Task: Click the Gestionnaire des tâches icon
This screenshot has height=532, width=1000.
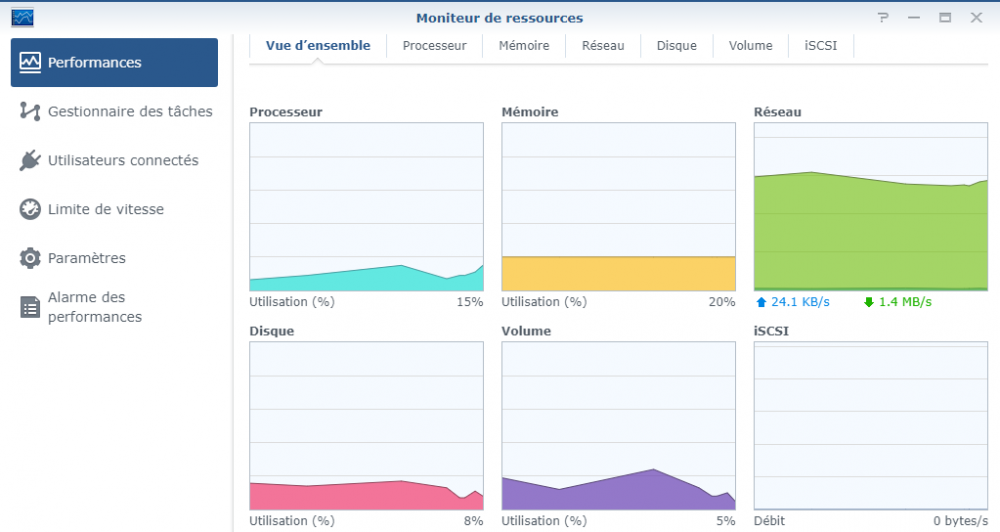Action: [x=30, y=111]
